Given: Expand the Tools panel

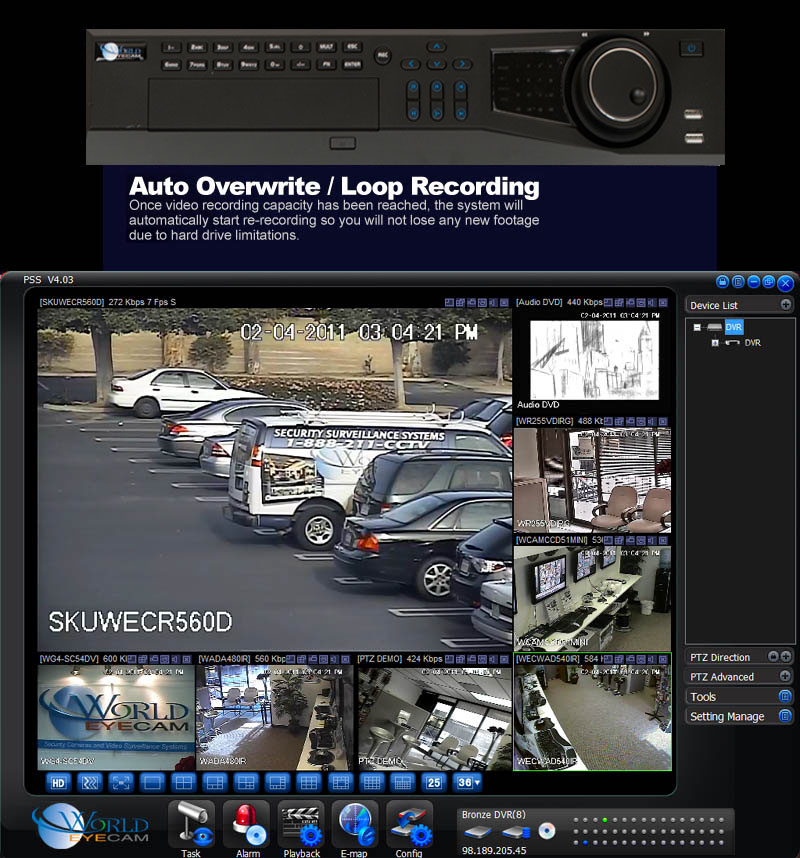Looking at the screenshot, I should [x=785, y=696].
